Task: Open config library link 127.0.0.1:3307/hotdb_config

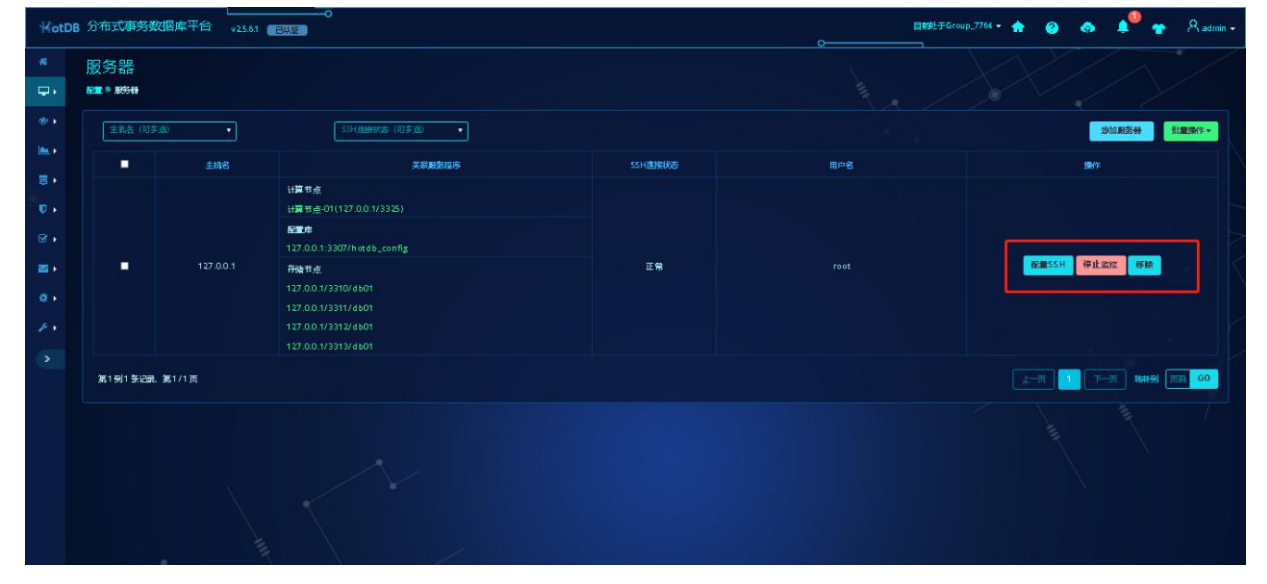Action: (x=347, y=248)
